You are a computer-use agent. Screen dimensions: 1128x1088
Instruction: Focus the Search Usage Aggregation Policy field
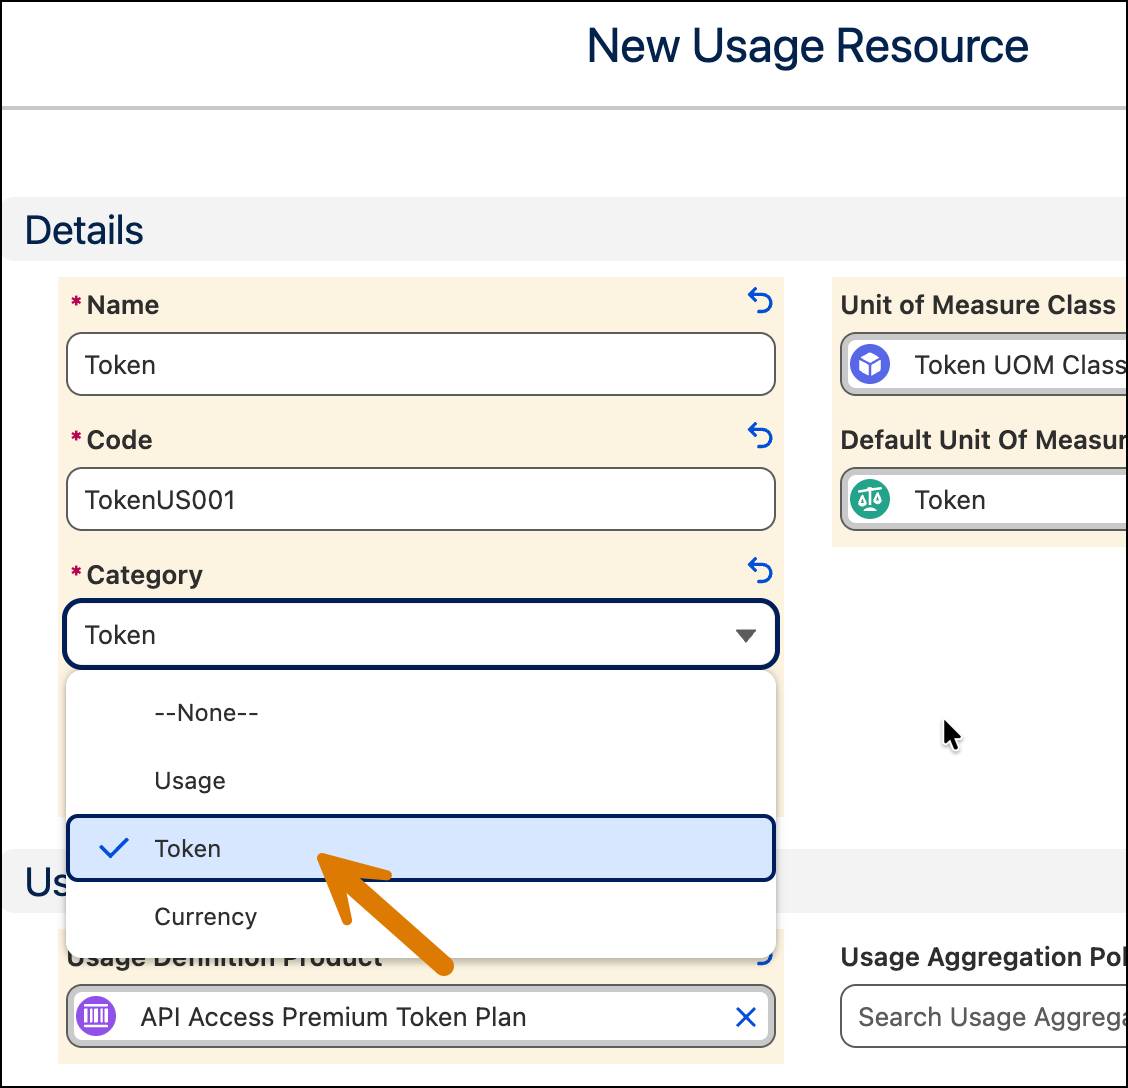[x=983, y=1017]
